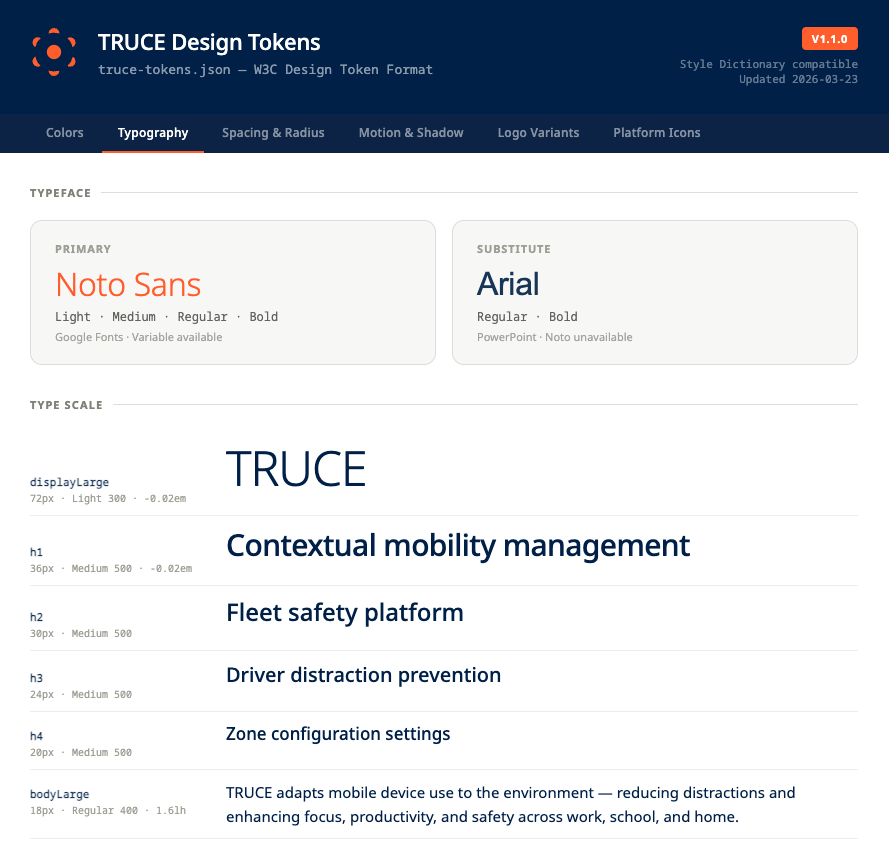Click the h4 token name

coord(36,736)
